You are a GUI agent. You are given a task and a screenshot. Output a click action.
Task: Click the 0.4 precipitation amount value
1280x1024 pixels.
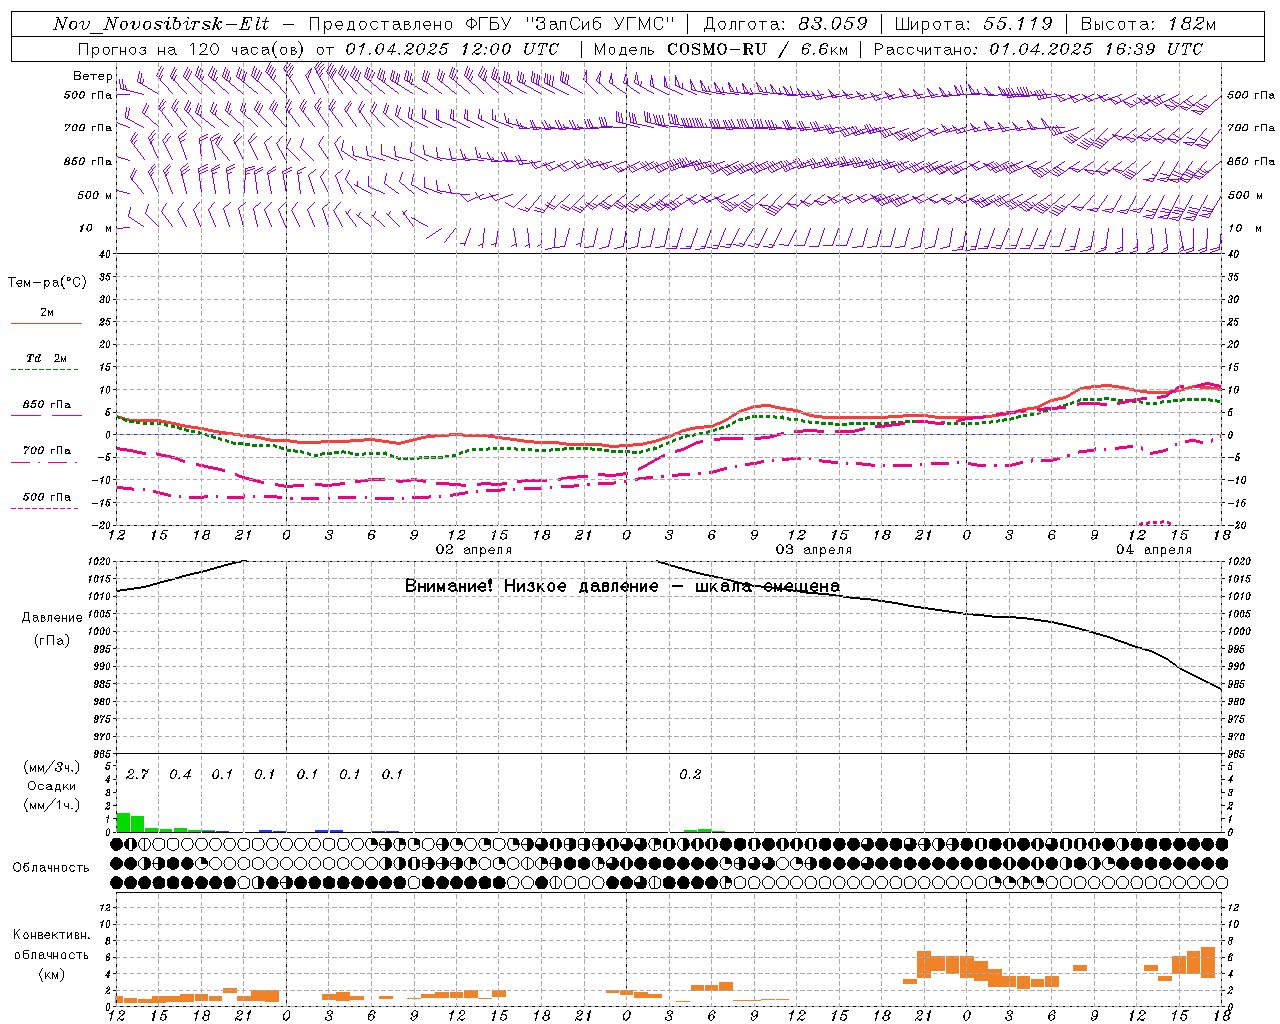tap(180, 774)
